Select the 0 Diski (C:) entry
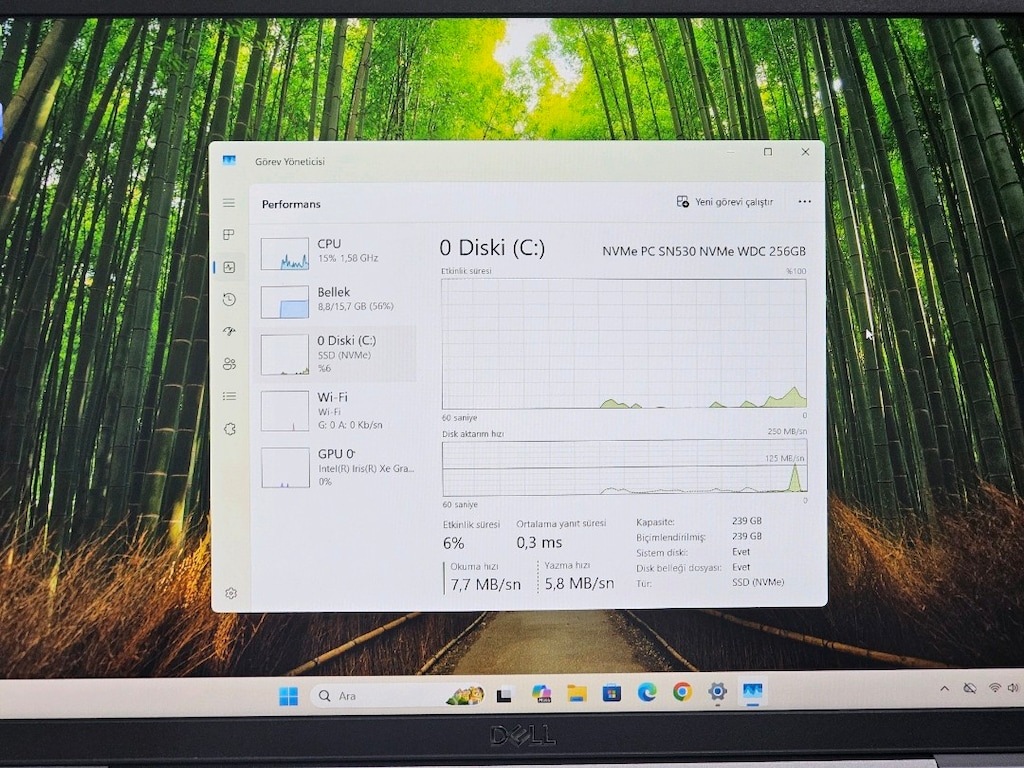 (x=337, y=354)
